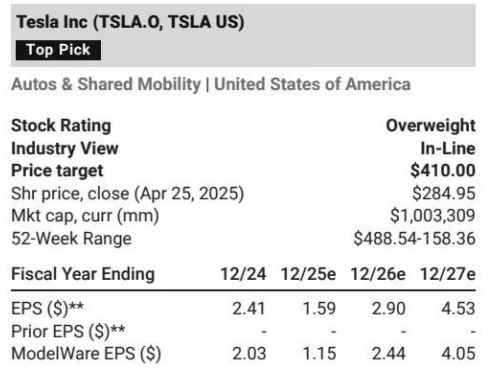Viewport: 494px width, 377px height.
Task: Select the 12/24 fiscal year column header
Action: pyautogui.click(x=243, y=274)
